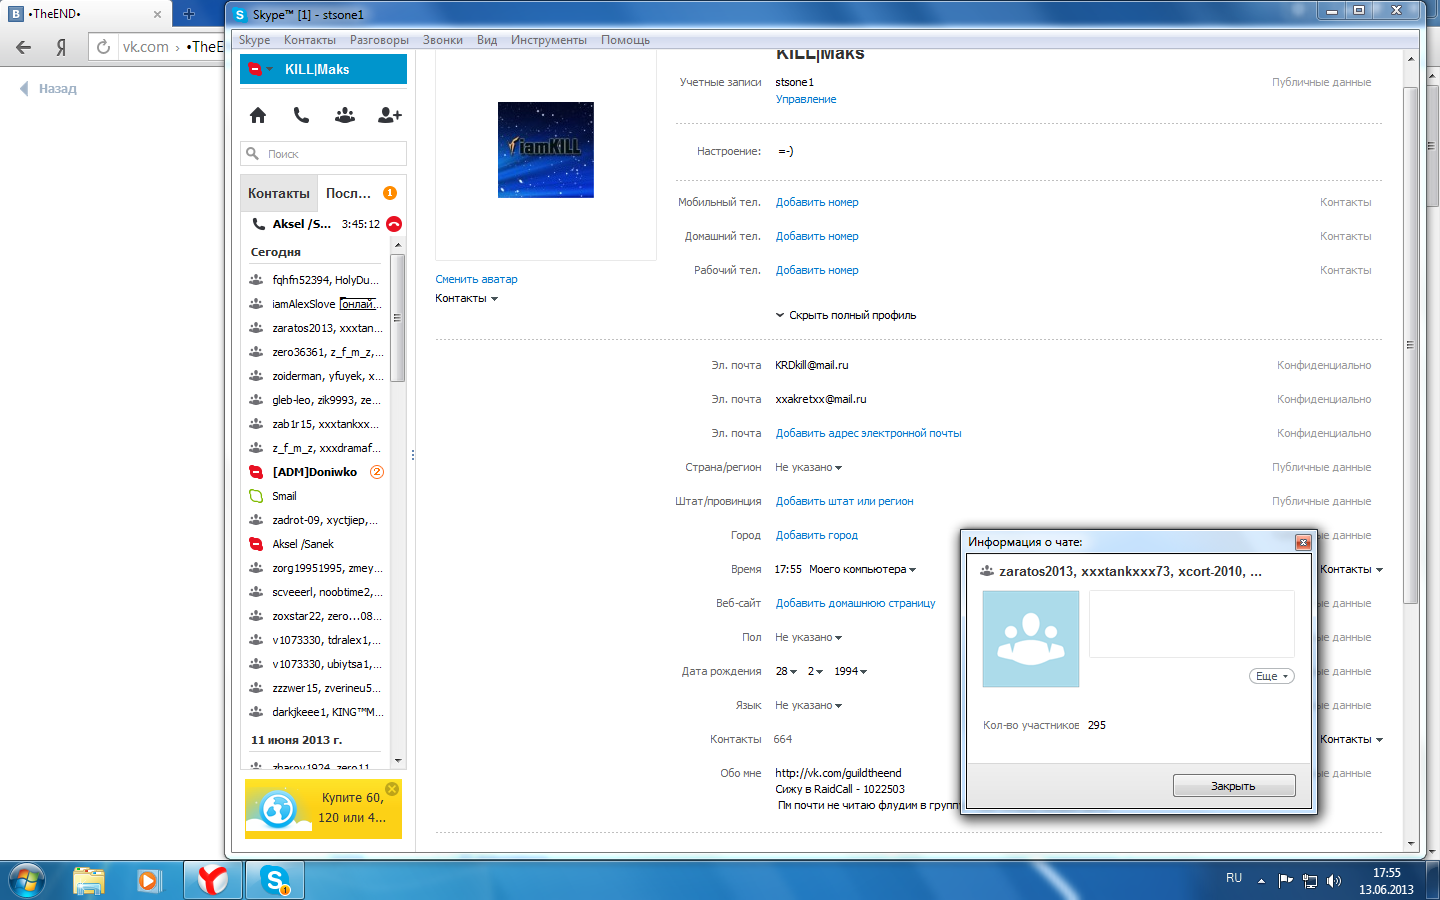Click email KRDkill@mail.ru field

tap(811, 365)
